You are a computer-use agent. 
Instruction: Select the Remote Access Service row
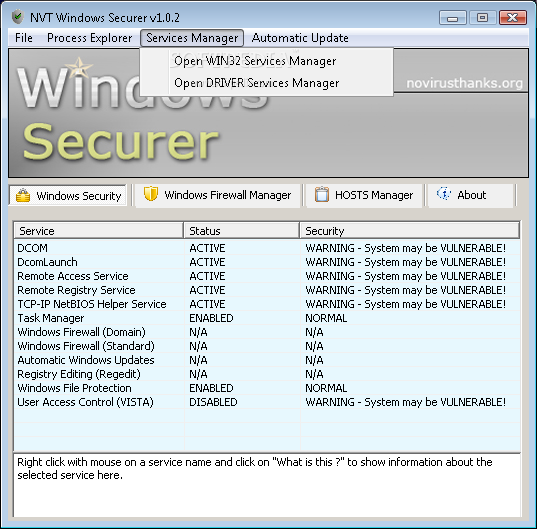[x=267, y=276]
